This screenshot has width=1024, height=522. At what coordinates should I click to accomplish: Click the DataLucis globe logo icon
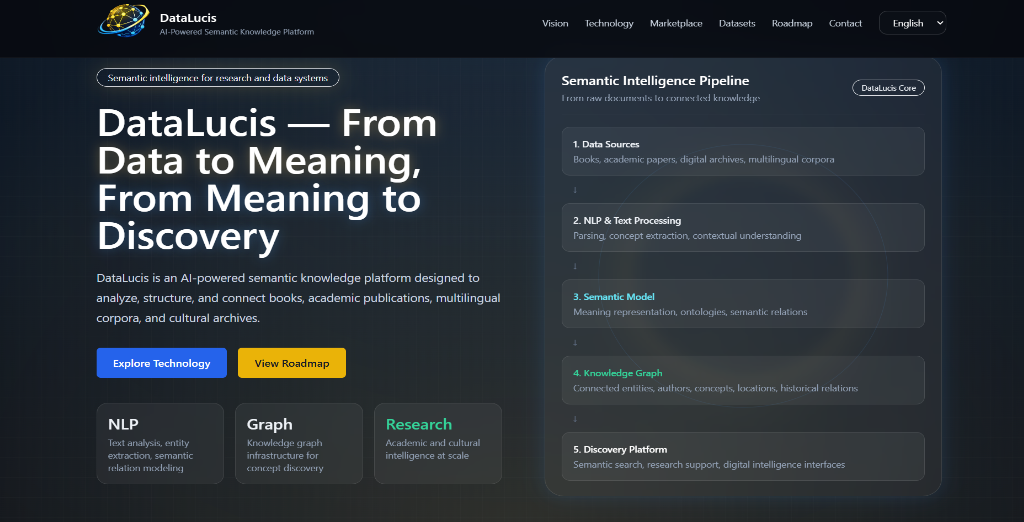[x=124, y=21]
